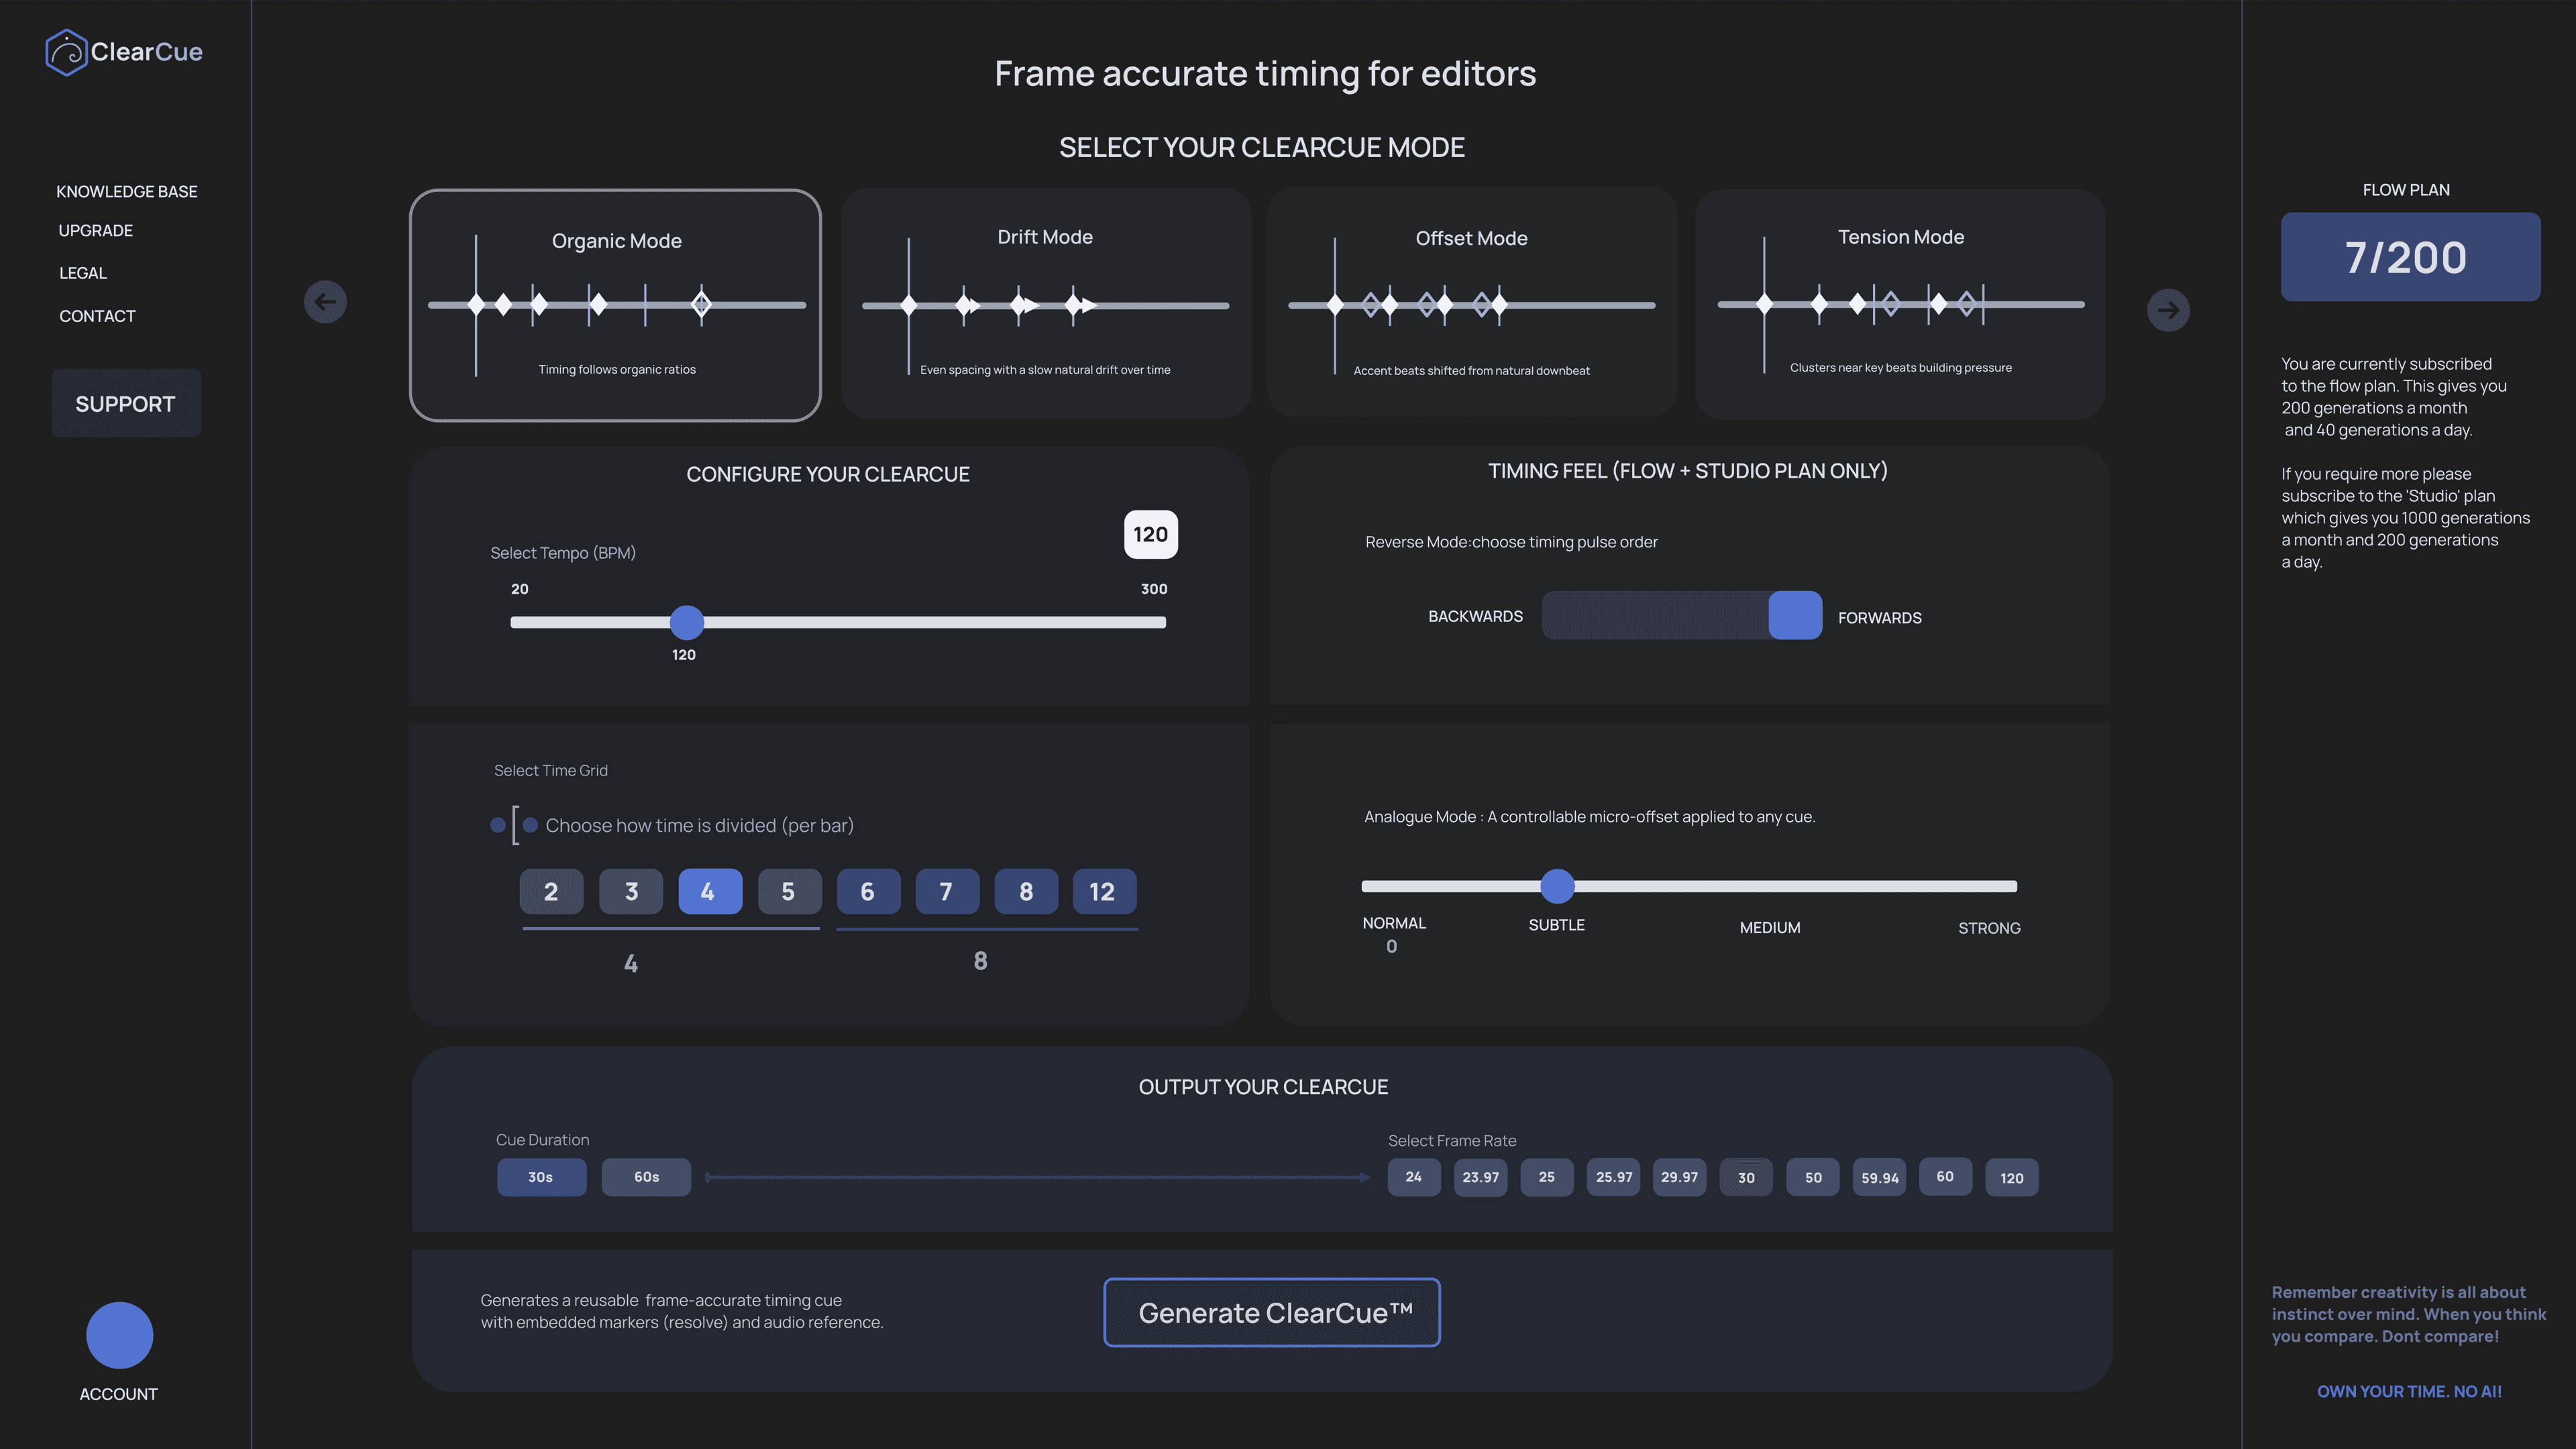The width and height of the screenshot is (2576, 1449).
Task: Open the Upgrade menu item
Action: tap(96, 231)
